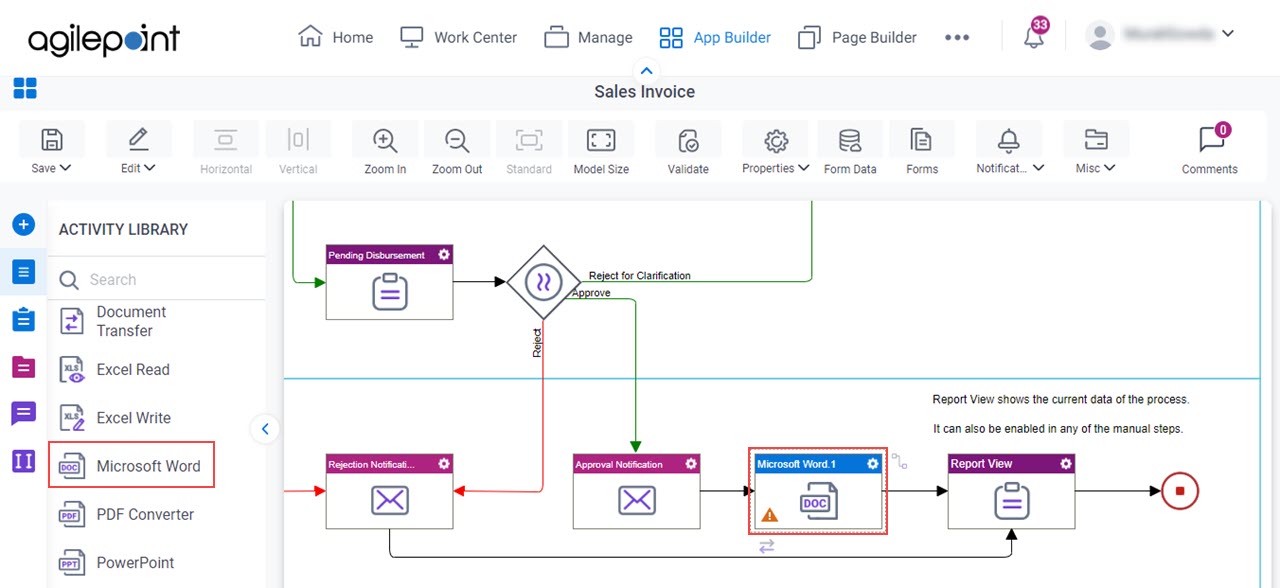Click Vertical align tool
The image size is (1280, 588).
298,149
